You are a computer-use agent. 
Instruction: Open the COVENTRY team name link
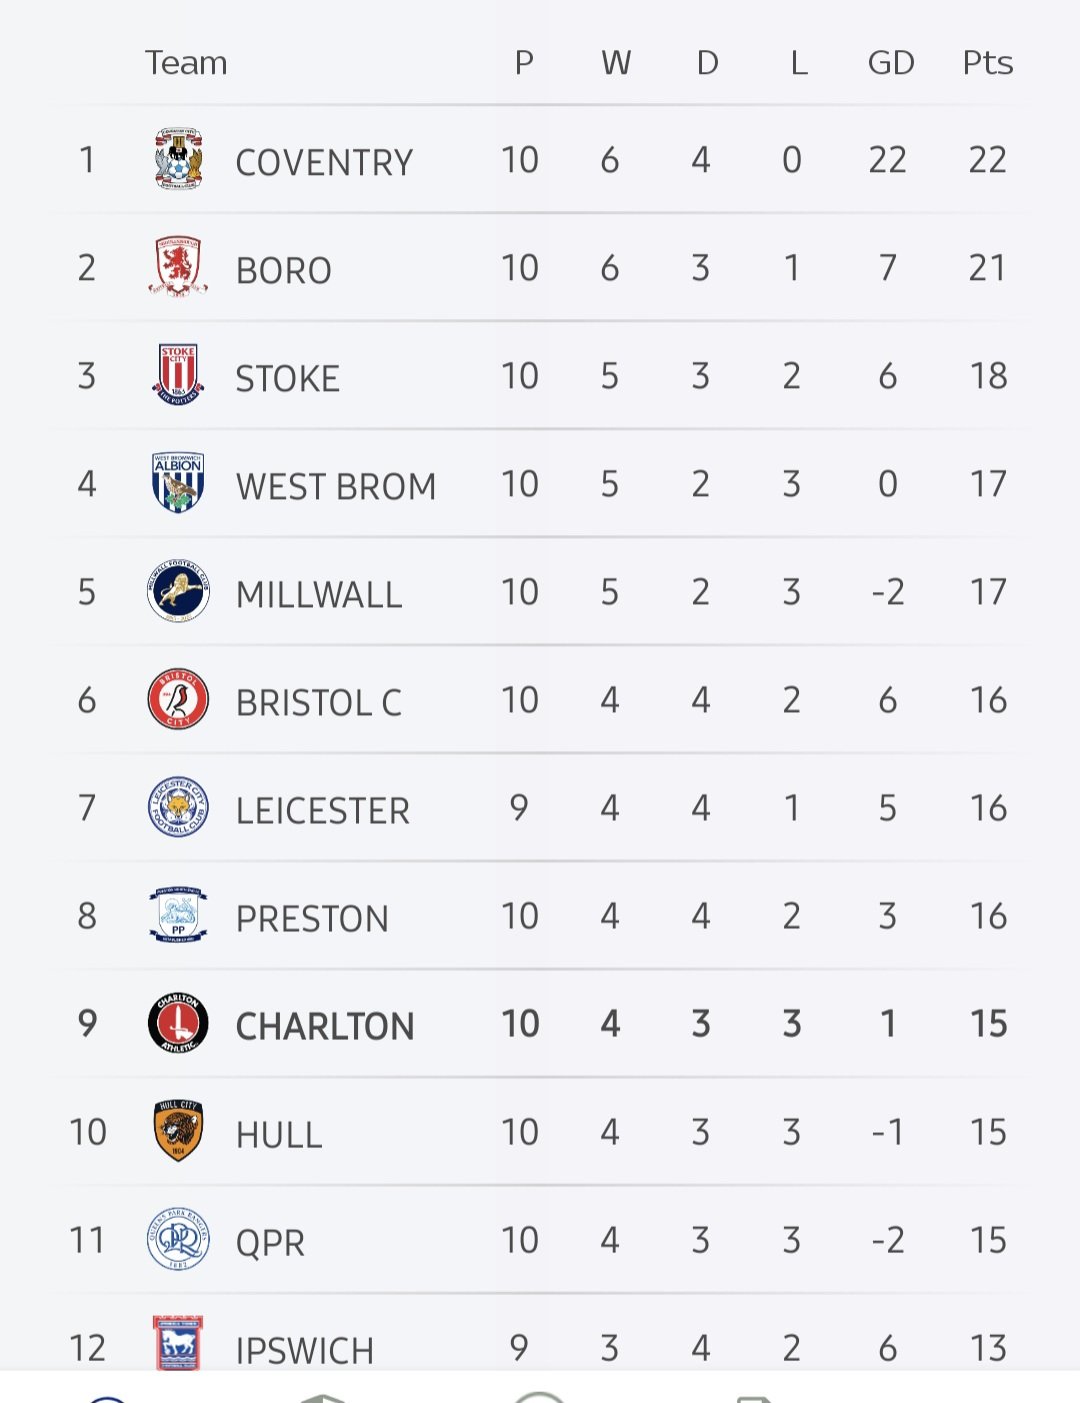tap(324, 162)
